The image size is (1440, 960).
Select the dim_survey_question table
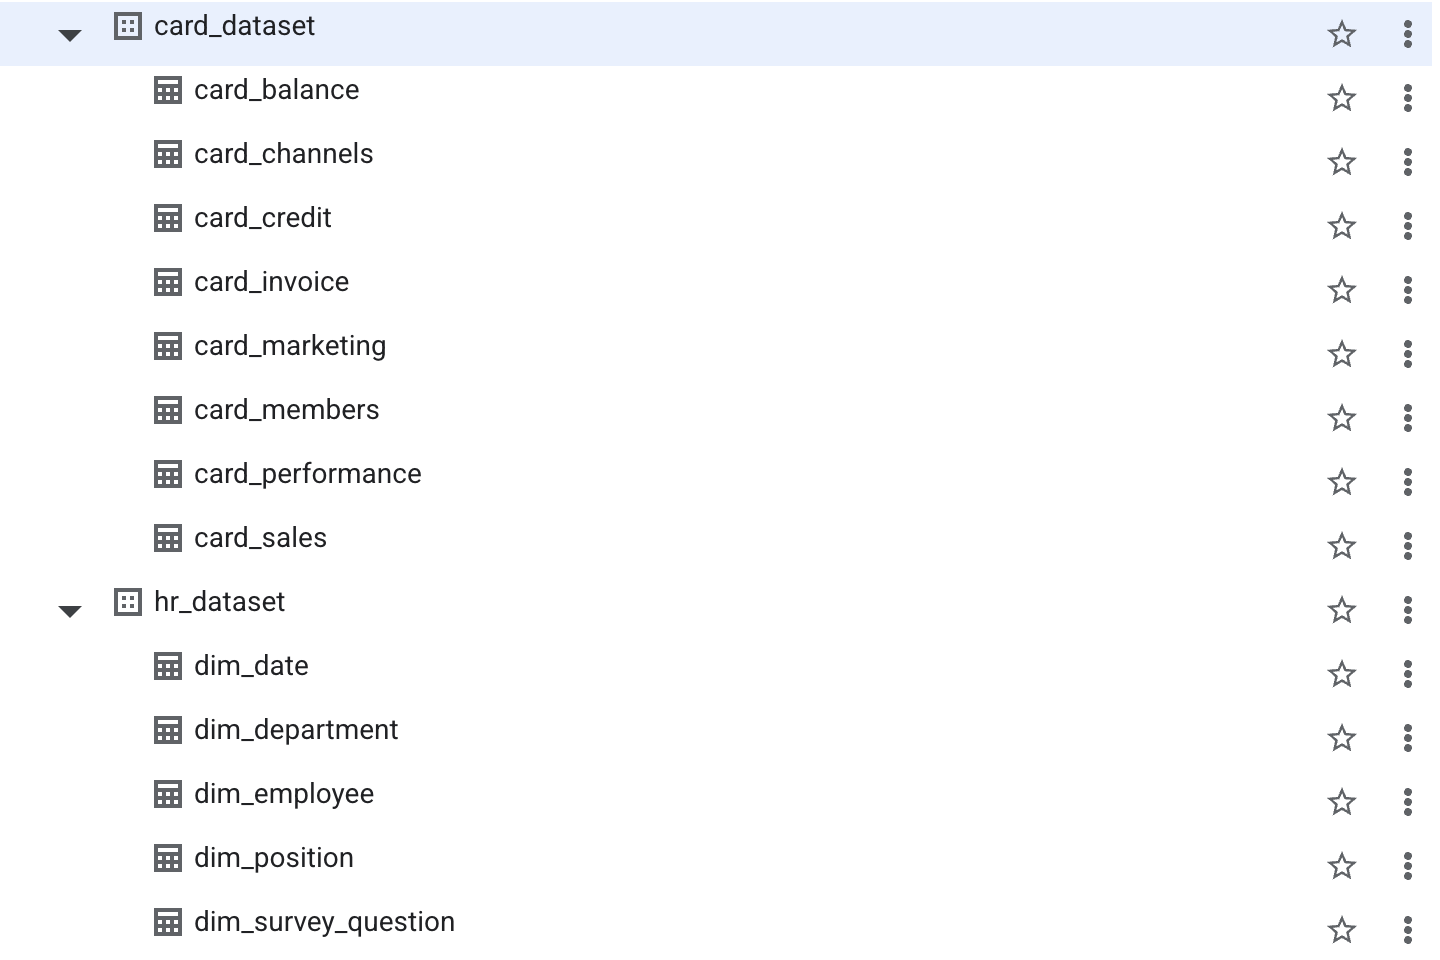tap(324, 922)
